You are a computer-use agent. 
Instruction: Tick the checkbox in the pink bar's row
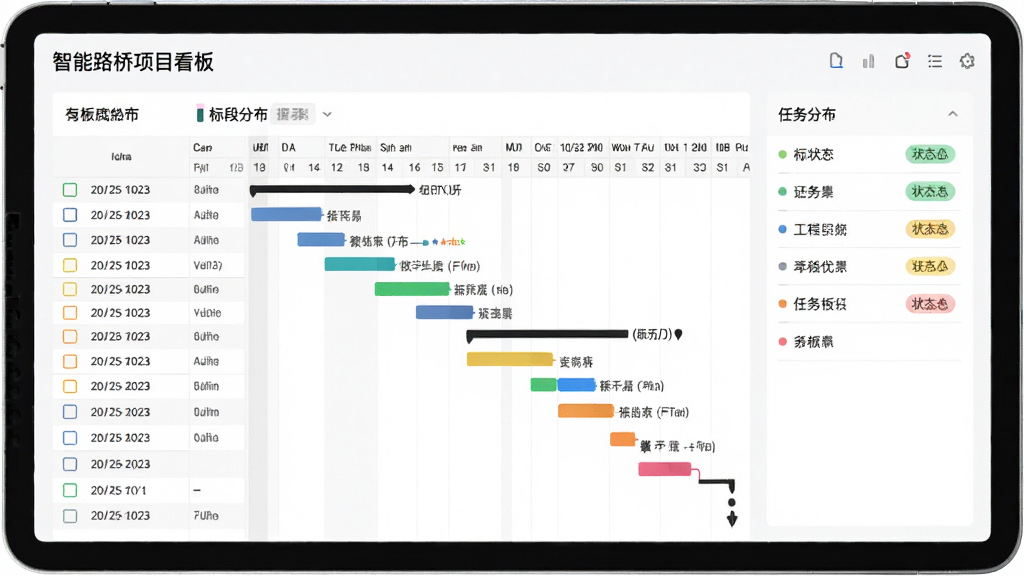pyautogui.click(x=70, y=464)
